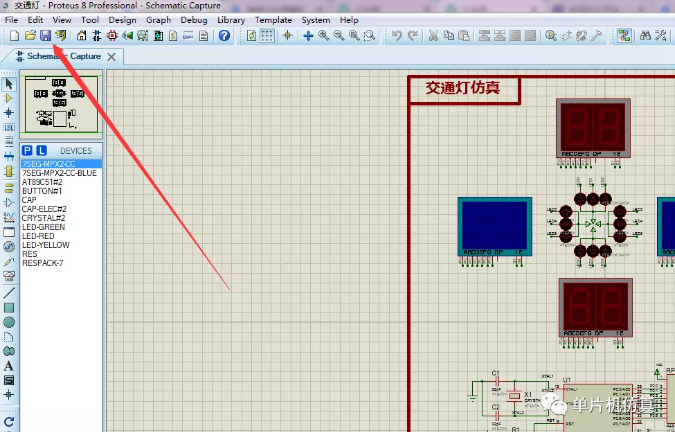Close the Schematic Capture tab
Viewport: 675px width, 432px height.
click(x=113, y=57)
